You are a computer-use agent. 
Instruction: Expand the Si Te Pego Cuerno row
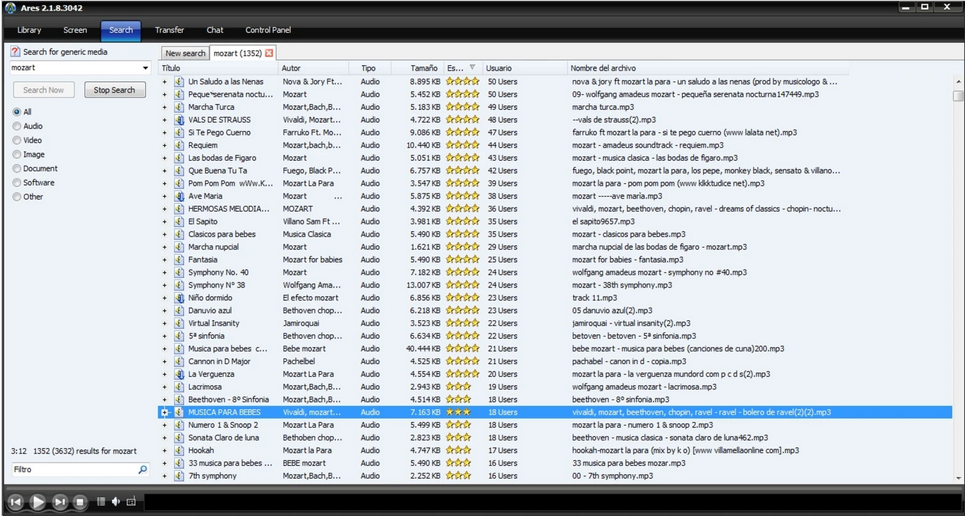tap(164, 132)
